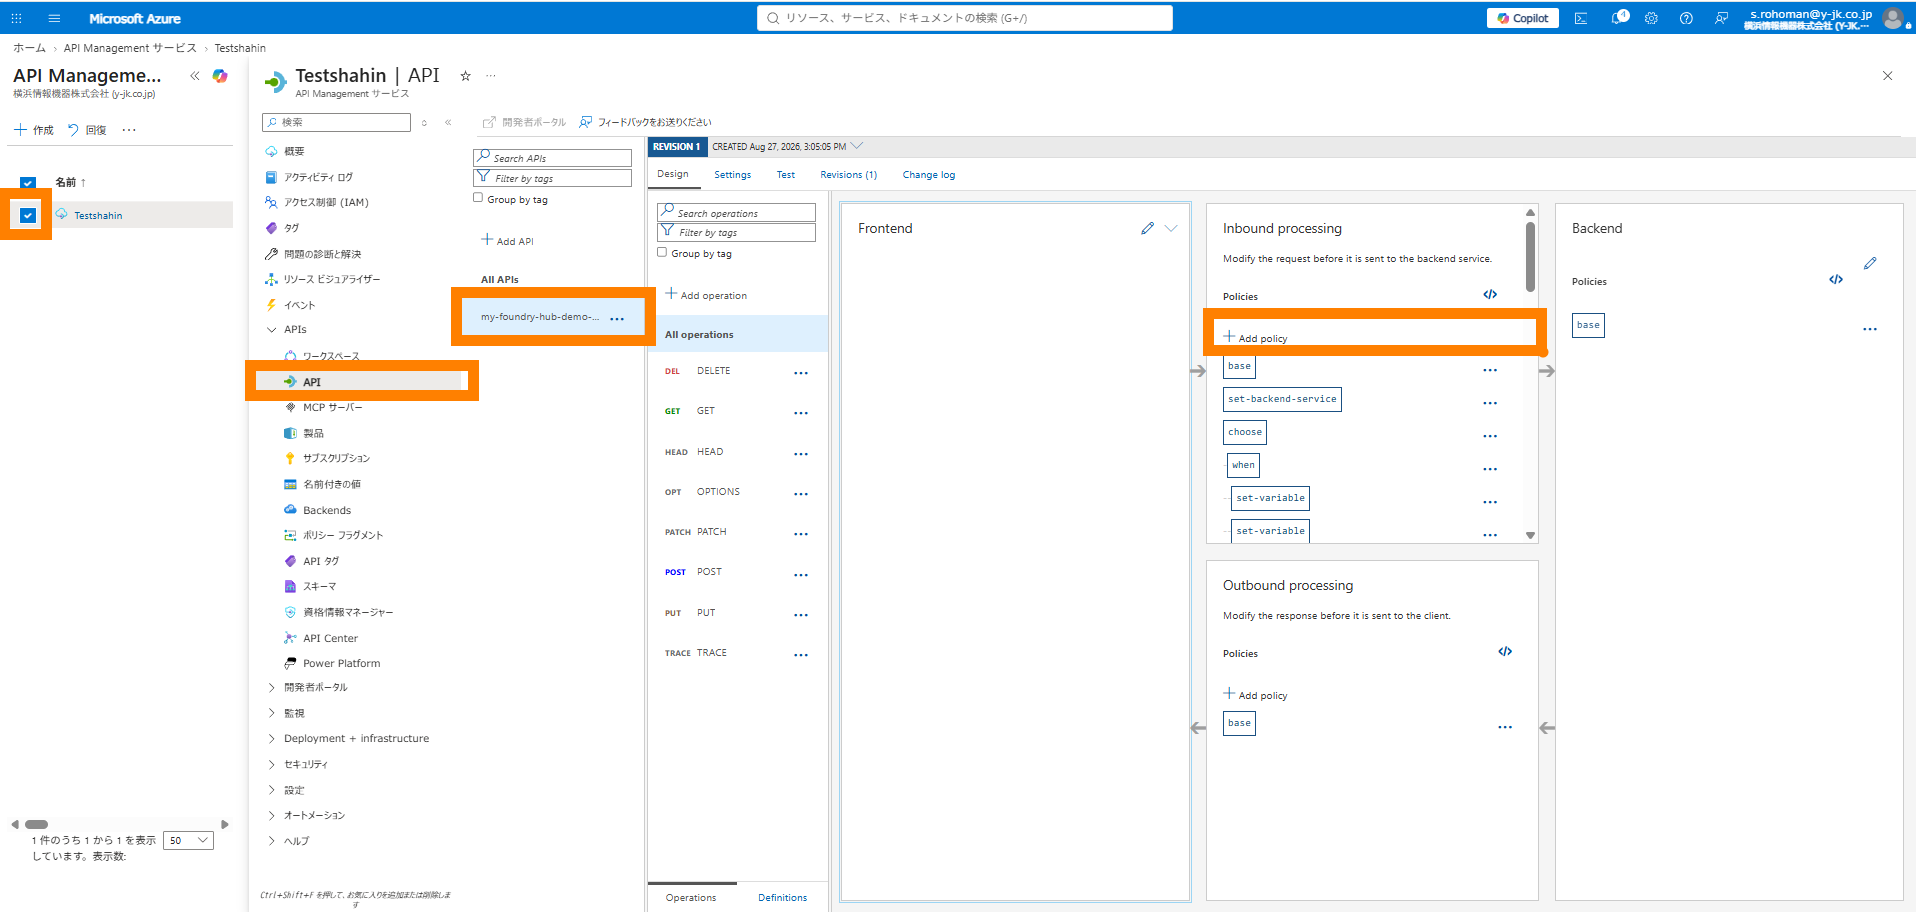Open the Azure portal hamburger menu

[x=54, y=18]
